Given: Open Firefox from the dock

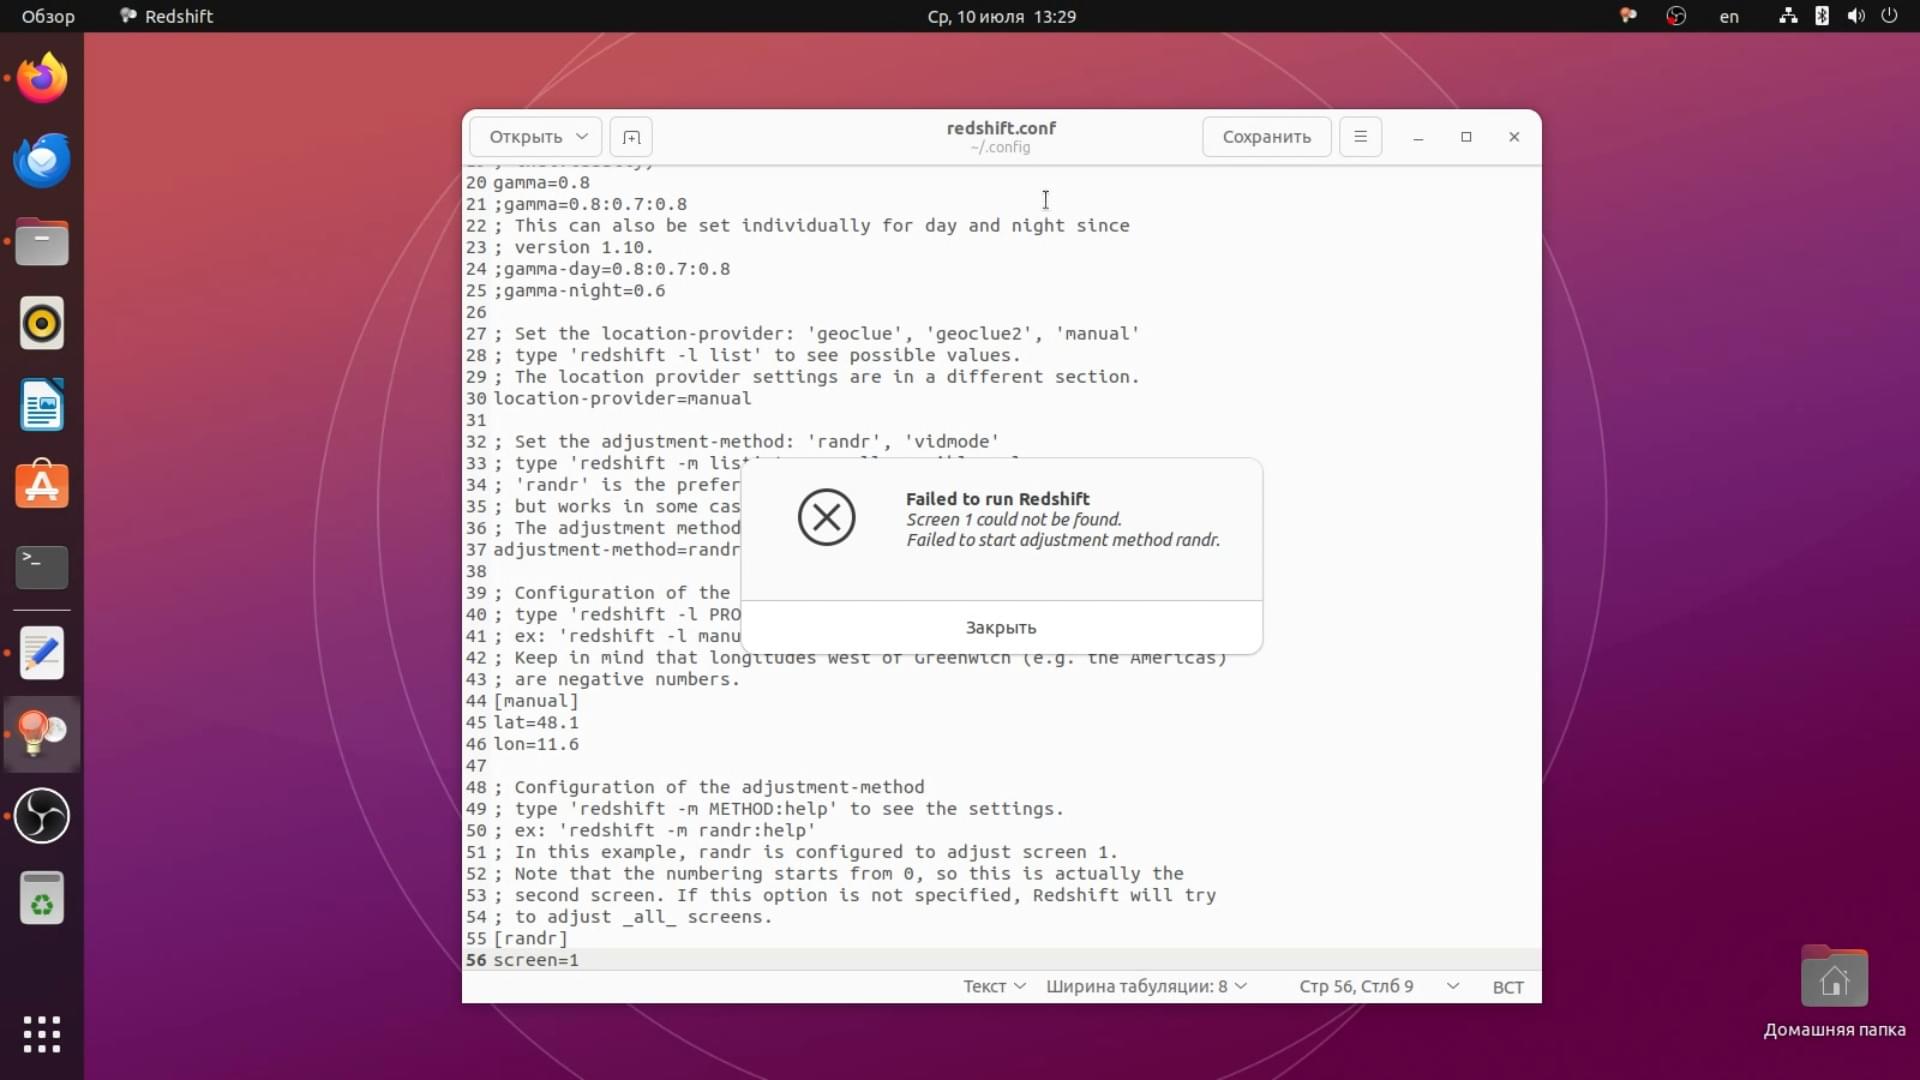Looking at the screenshot, I should 42,78.
